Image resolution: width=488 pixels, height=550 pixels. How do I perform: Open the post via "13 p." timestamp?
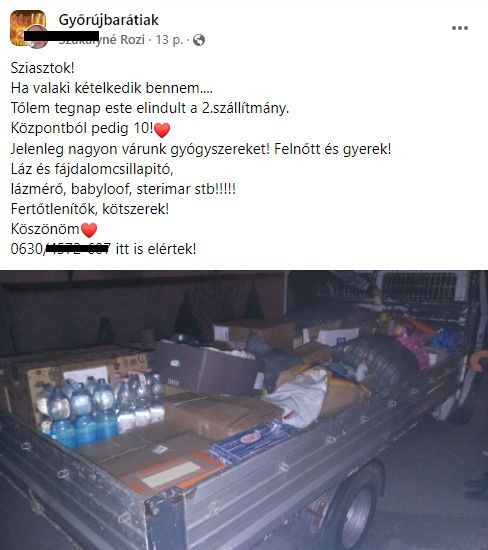(x=169, y=40)
